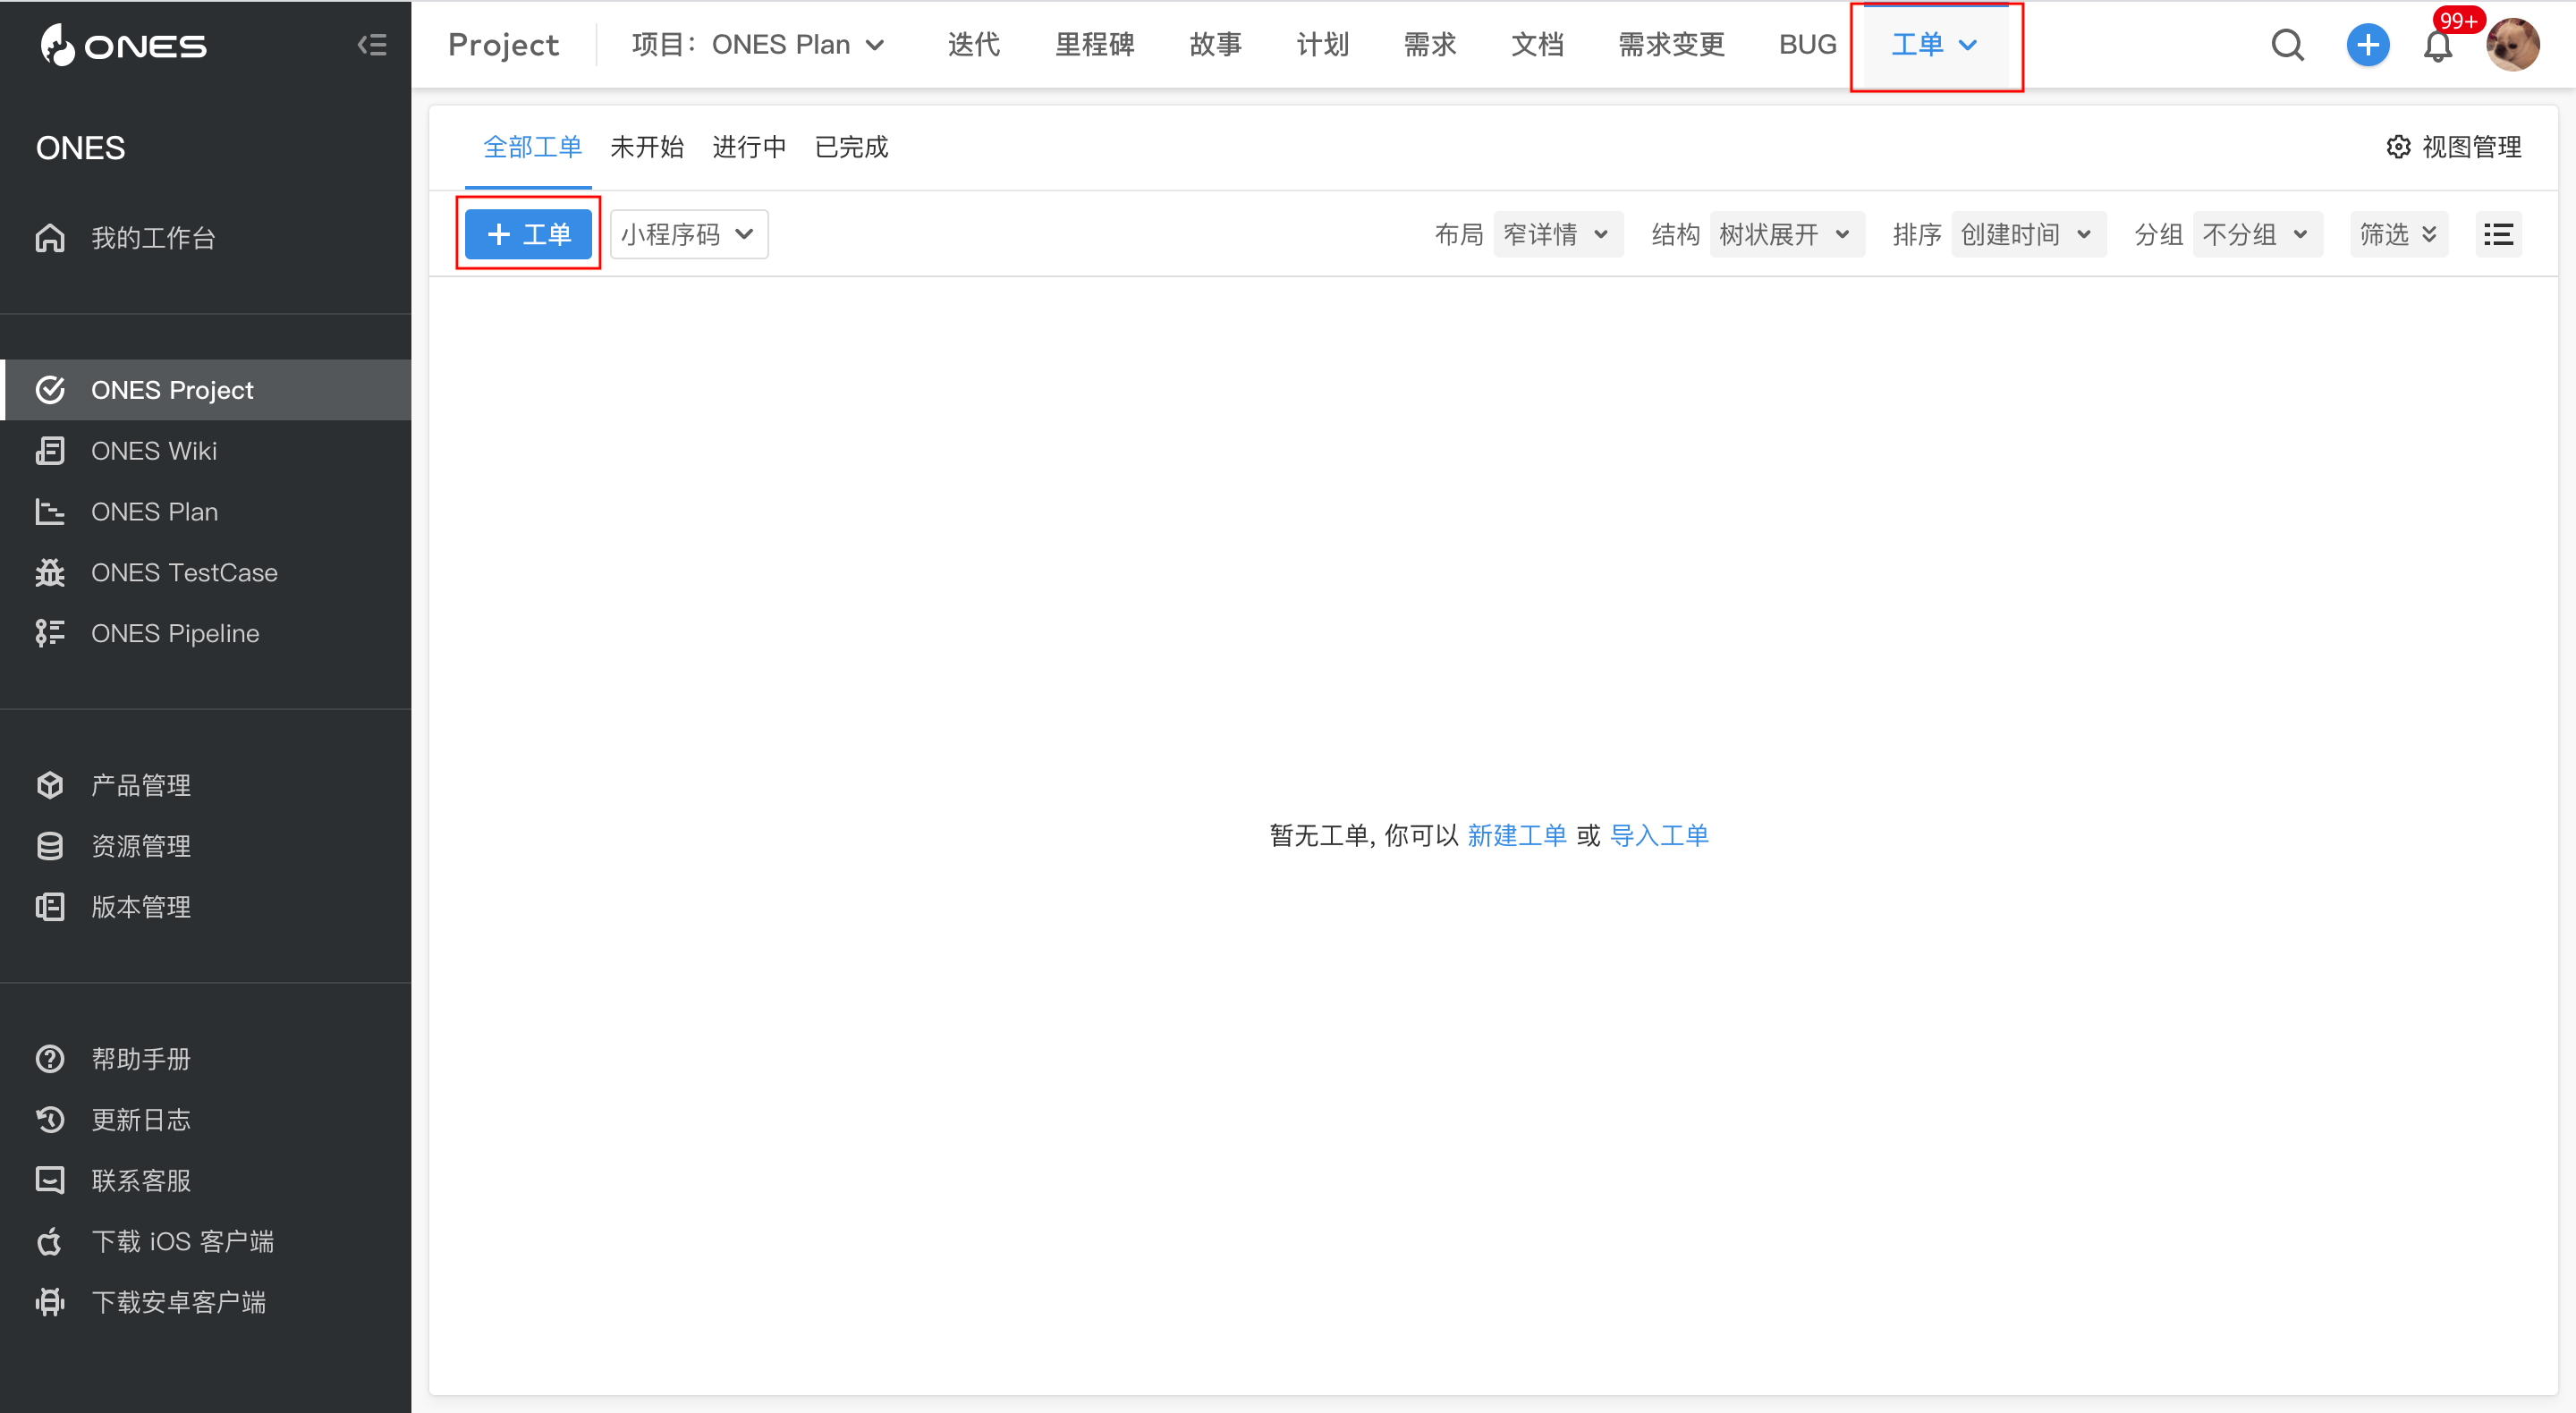The height and width of the screenshot is (1413, 2576).
Task: Switch to the 需求 tab
Action: [x=1429, y=45]
